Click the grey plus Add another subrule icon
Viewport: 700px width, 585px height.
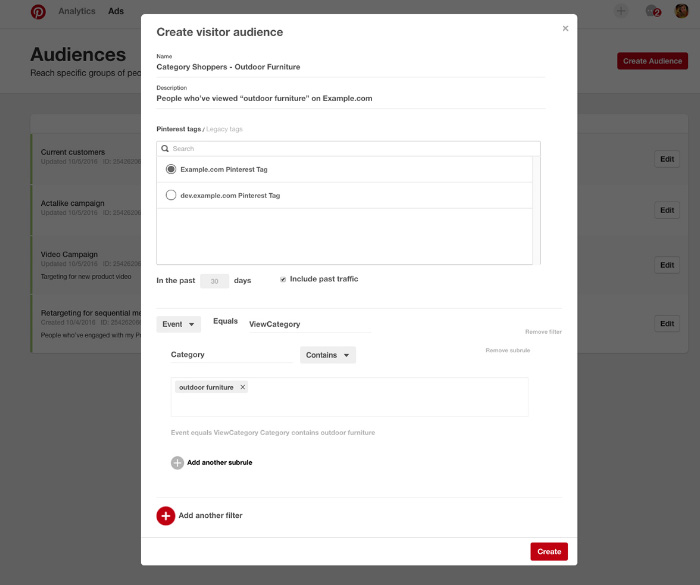tap(177, 463)
